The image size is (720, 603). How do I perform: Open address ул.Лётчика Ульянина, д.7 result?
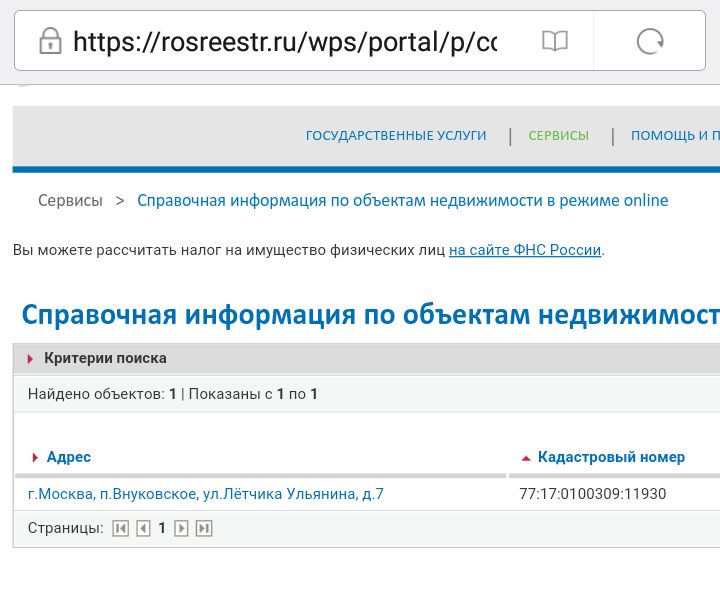point(206,494)
